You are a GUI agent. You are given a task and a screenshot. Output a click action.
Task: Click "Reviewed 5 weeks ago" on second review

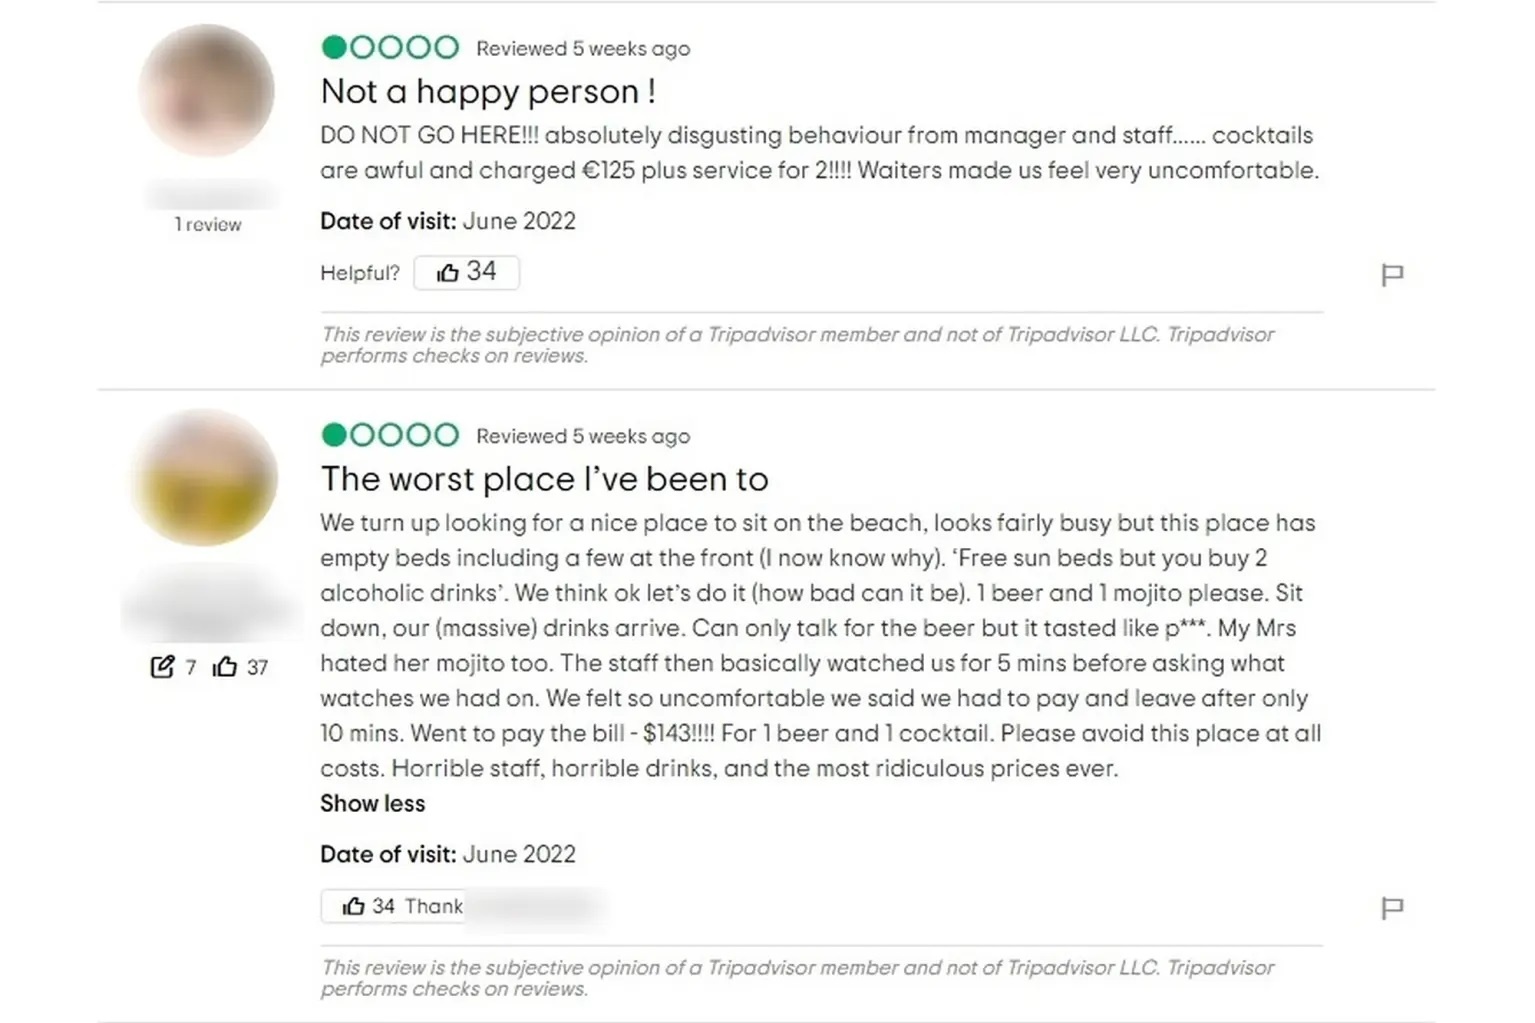[x=583, y=436]
